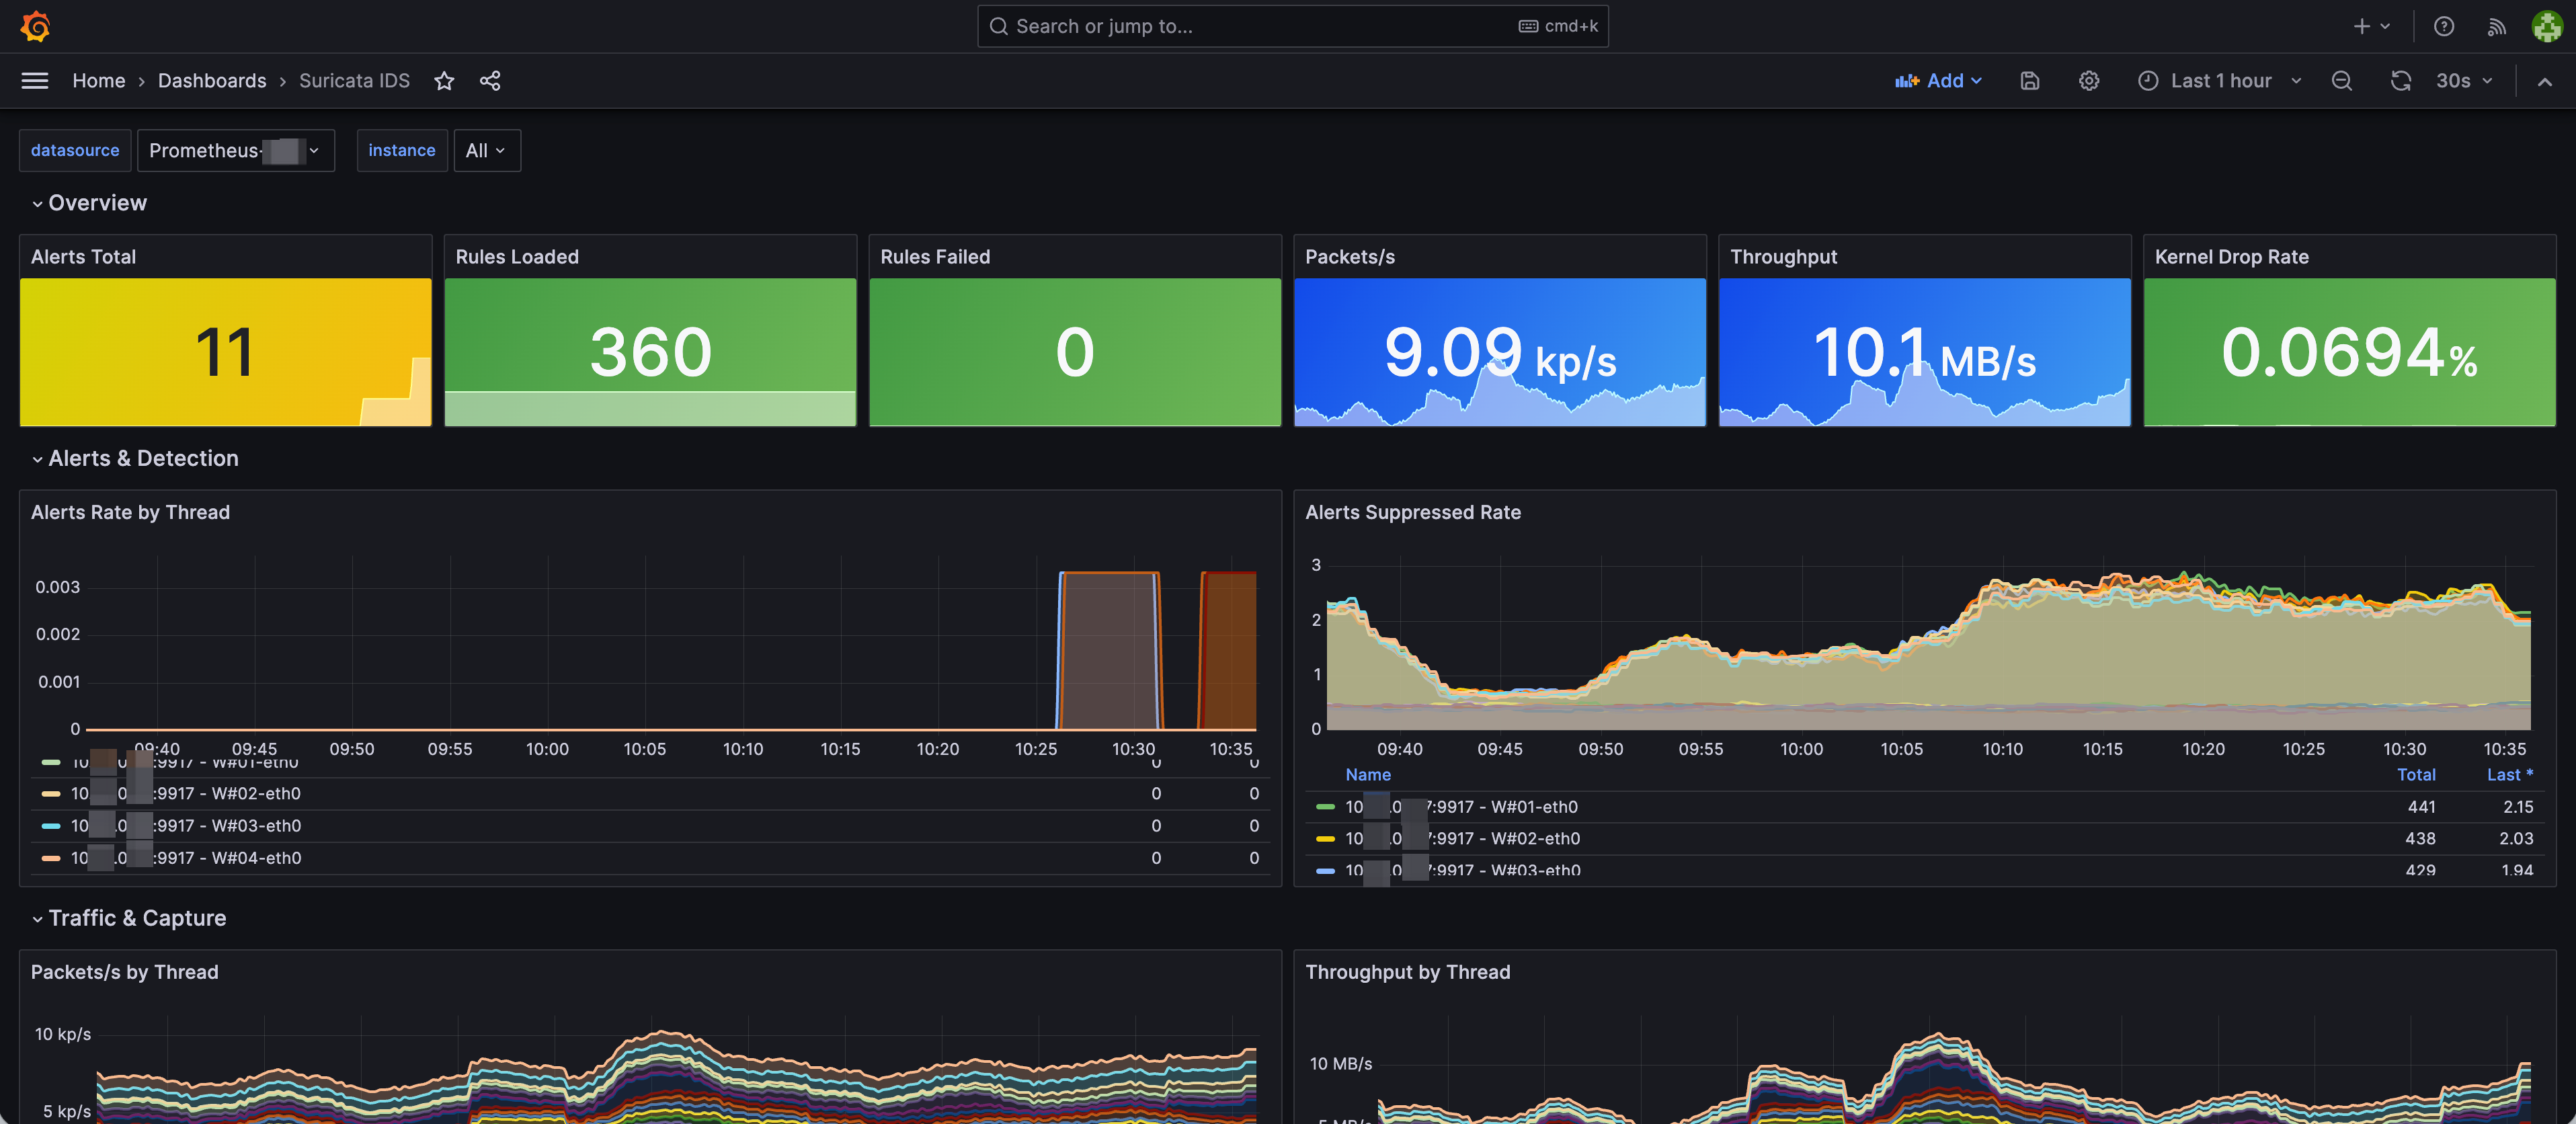This screenshot has height=1124, width=2576.
Task: Save the current dashboard
Action: pos(2029,81)
